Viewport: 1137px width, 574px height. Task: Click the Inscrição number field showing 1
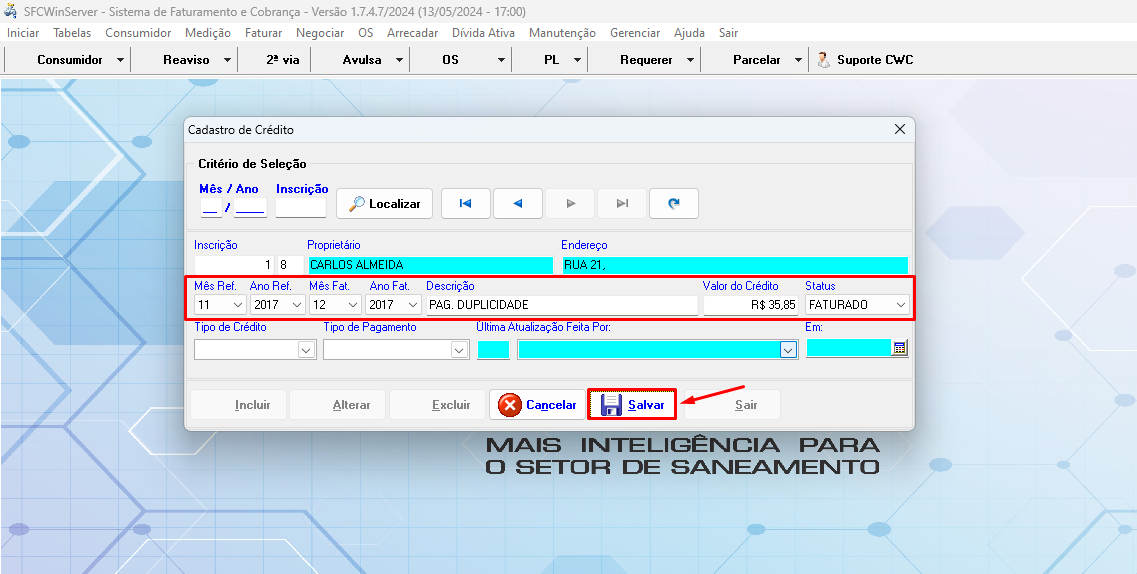pyautogui.click(x=234, y=265)
